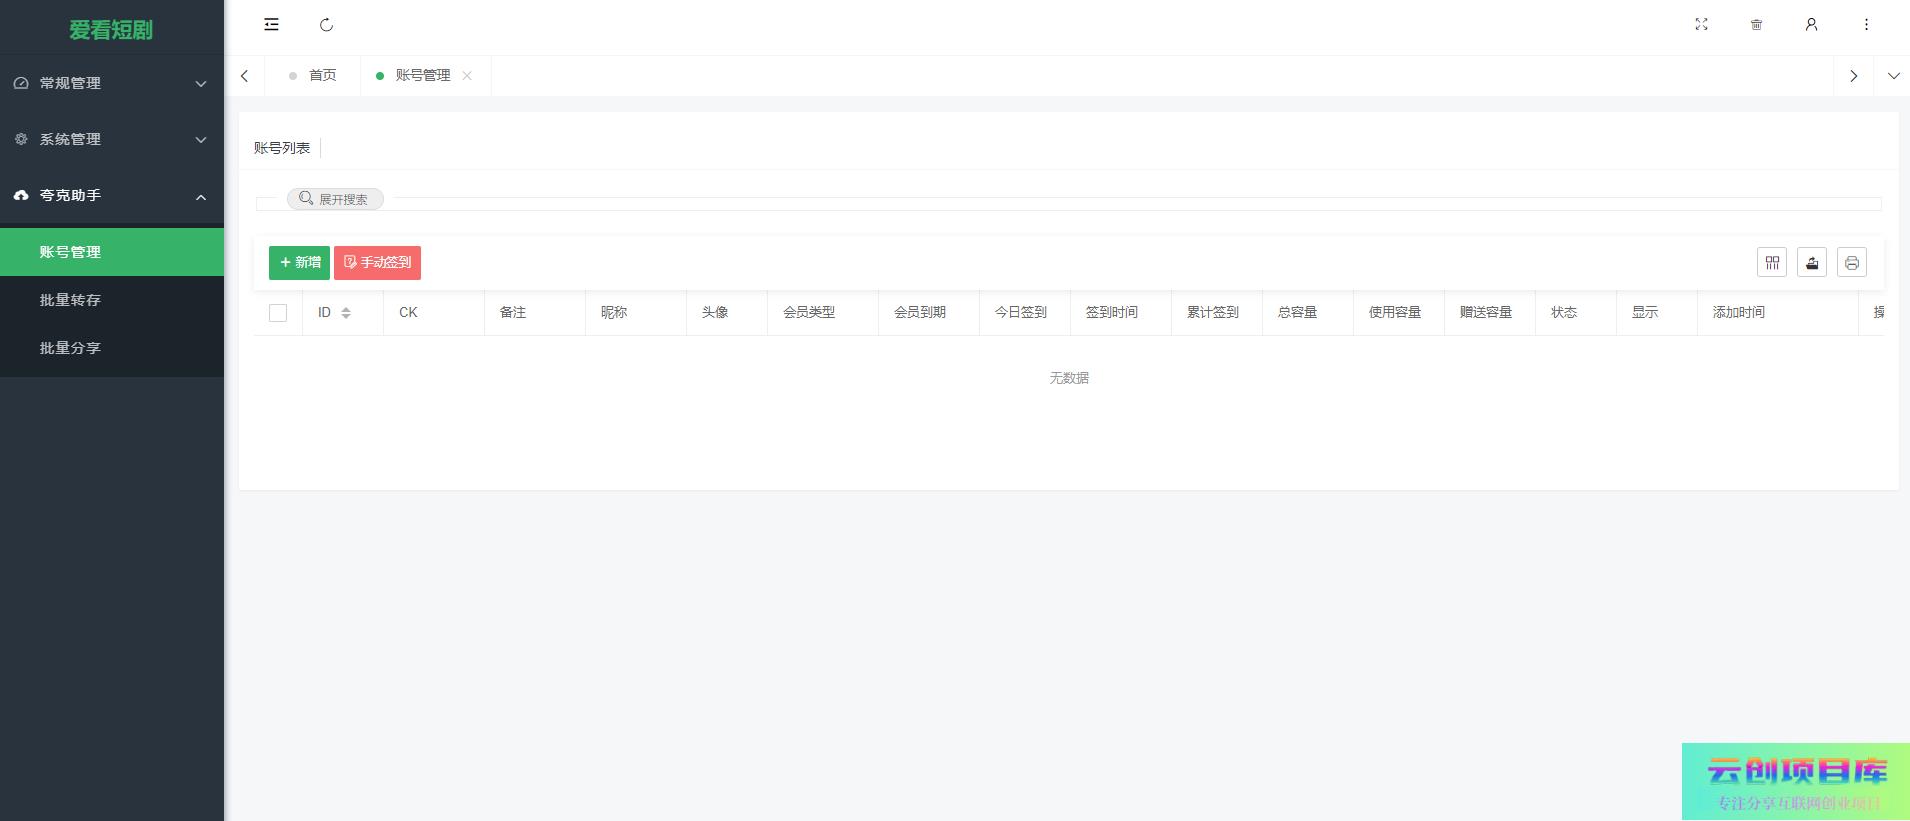Image resolution: width=1910 pixels, height=821 pixels.
Task: Collapse the 夸克助手 sidebar menu
Action: coord(111,195)
